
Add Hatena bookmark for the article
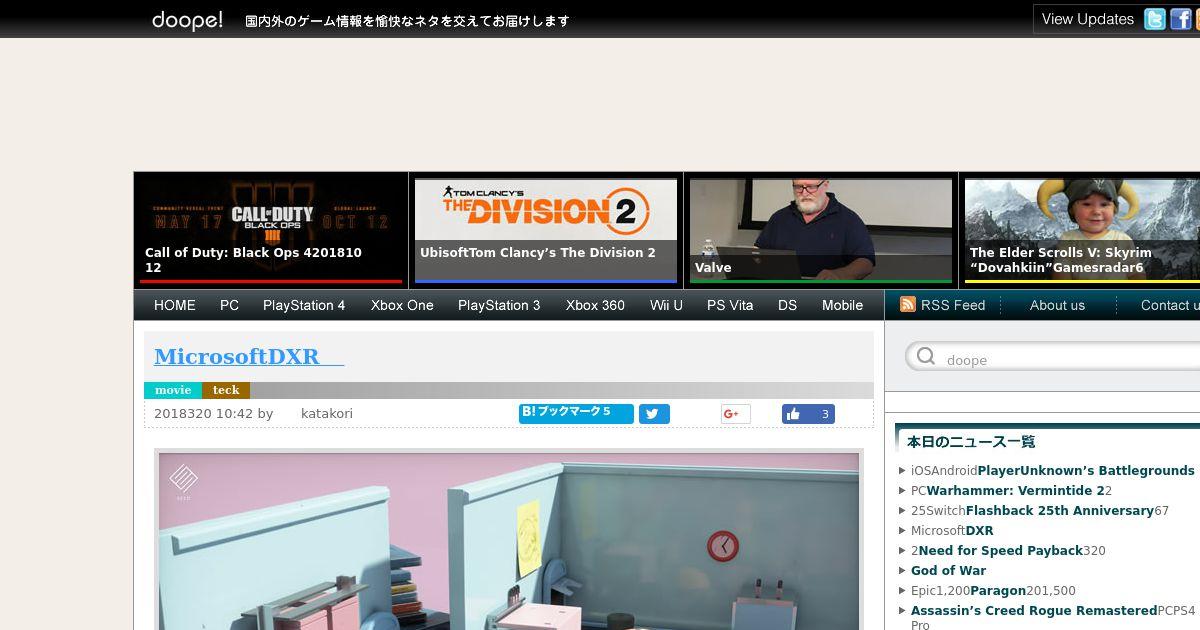pos(576,413)
